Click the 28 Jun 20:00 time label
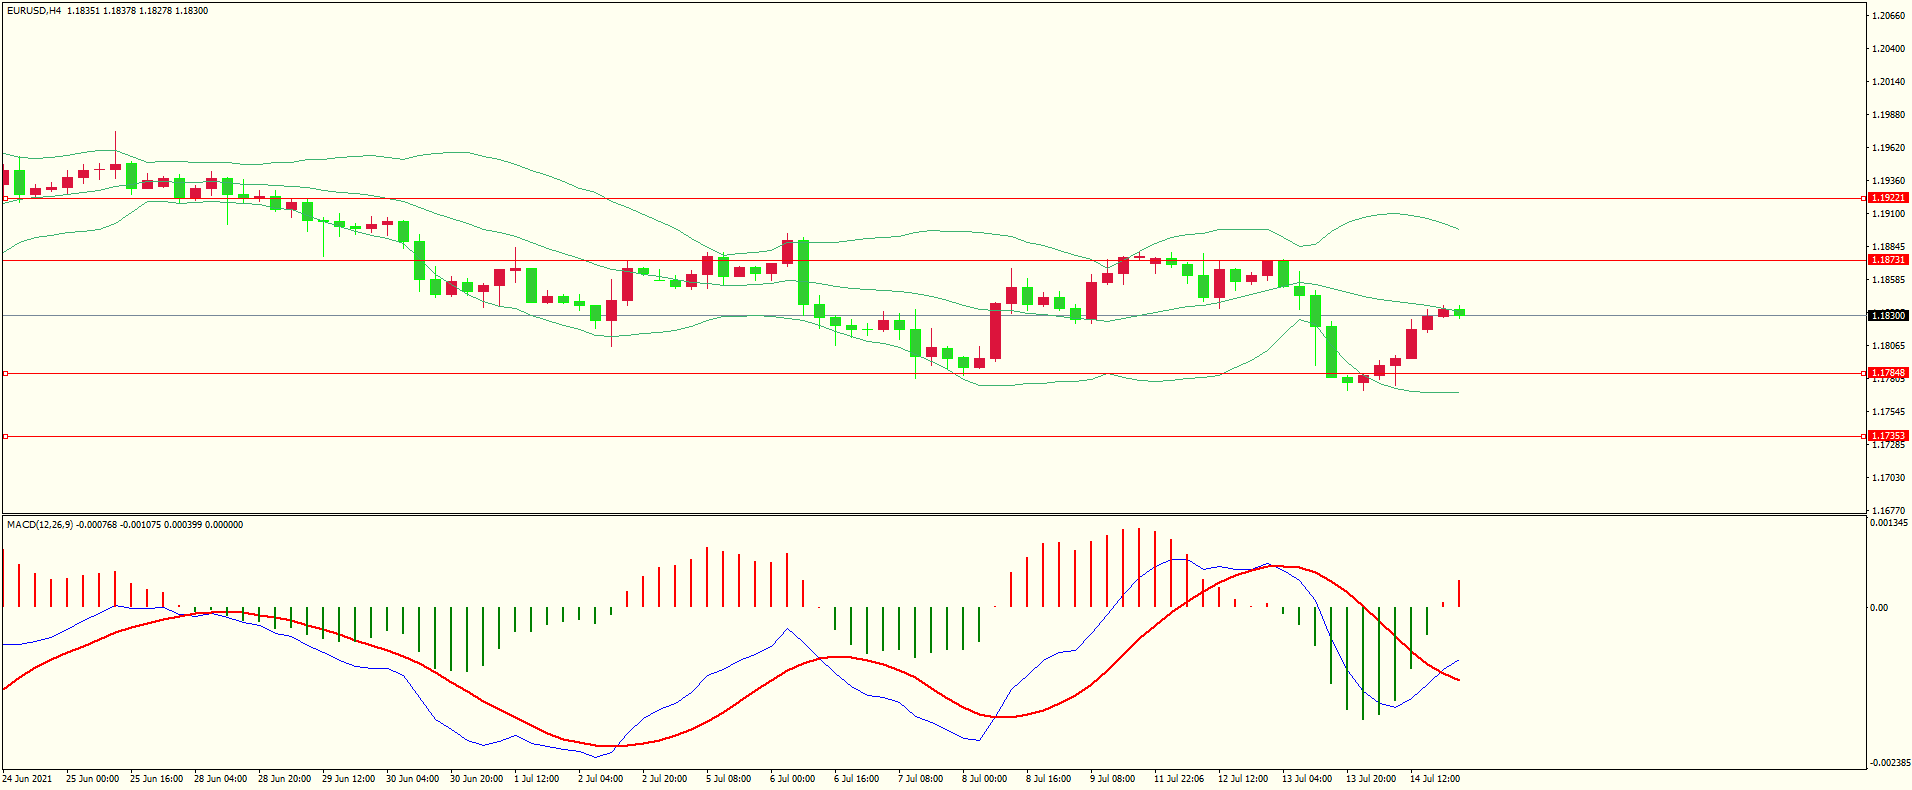 point(284,779)
